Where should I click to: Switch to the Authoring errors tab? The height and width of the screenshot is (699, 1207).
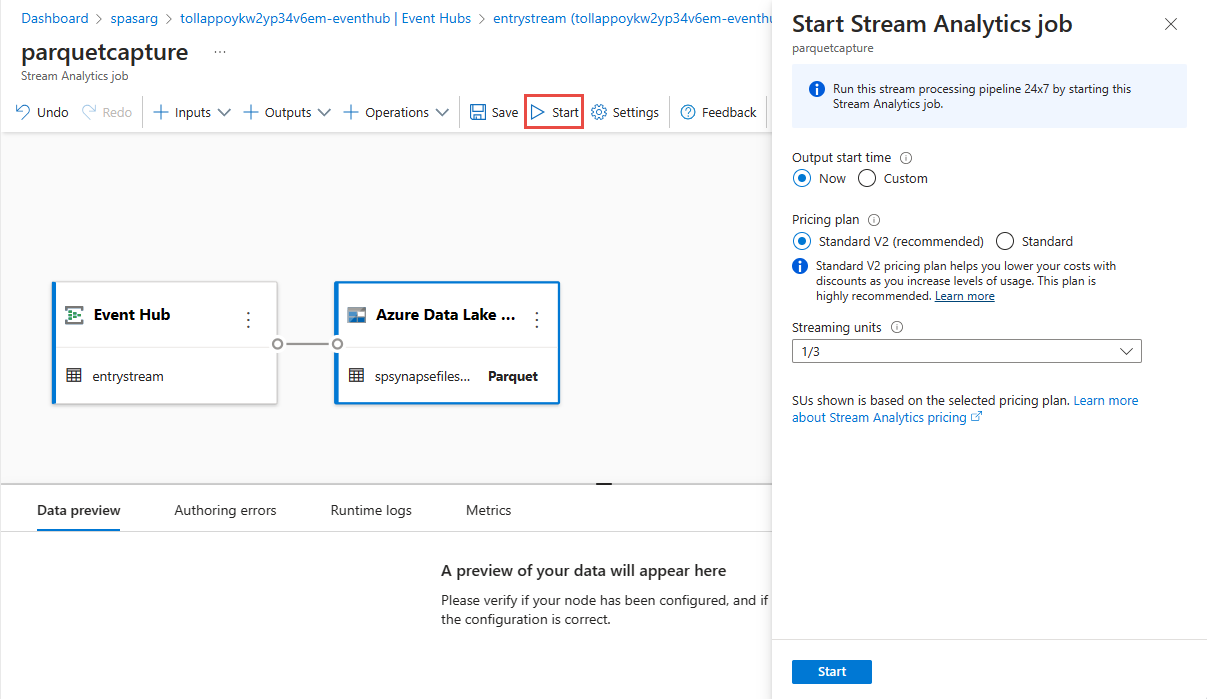tap(225, 510)
